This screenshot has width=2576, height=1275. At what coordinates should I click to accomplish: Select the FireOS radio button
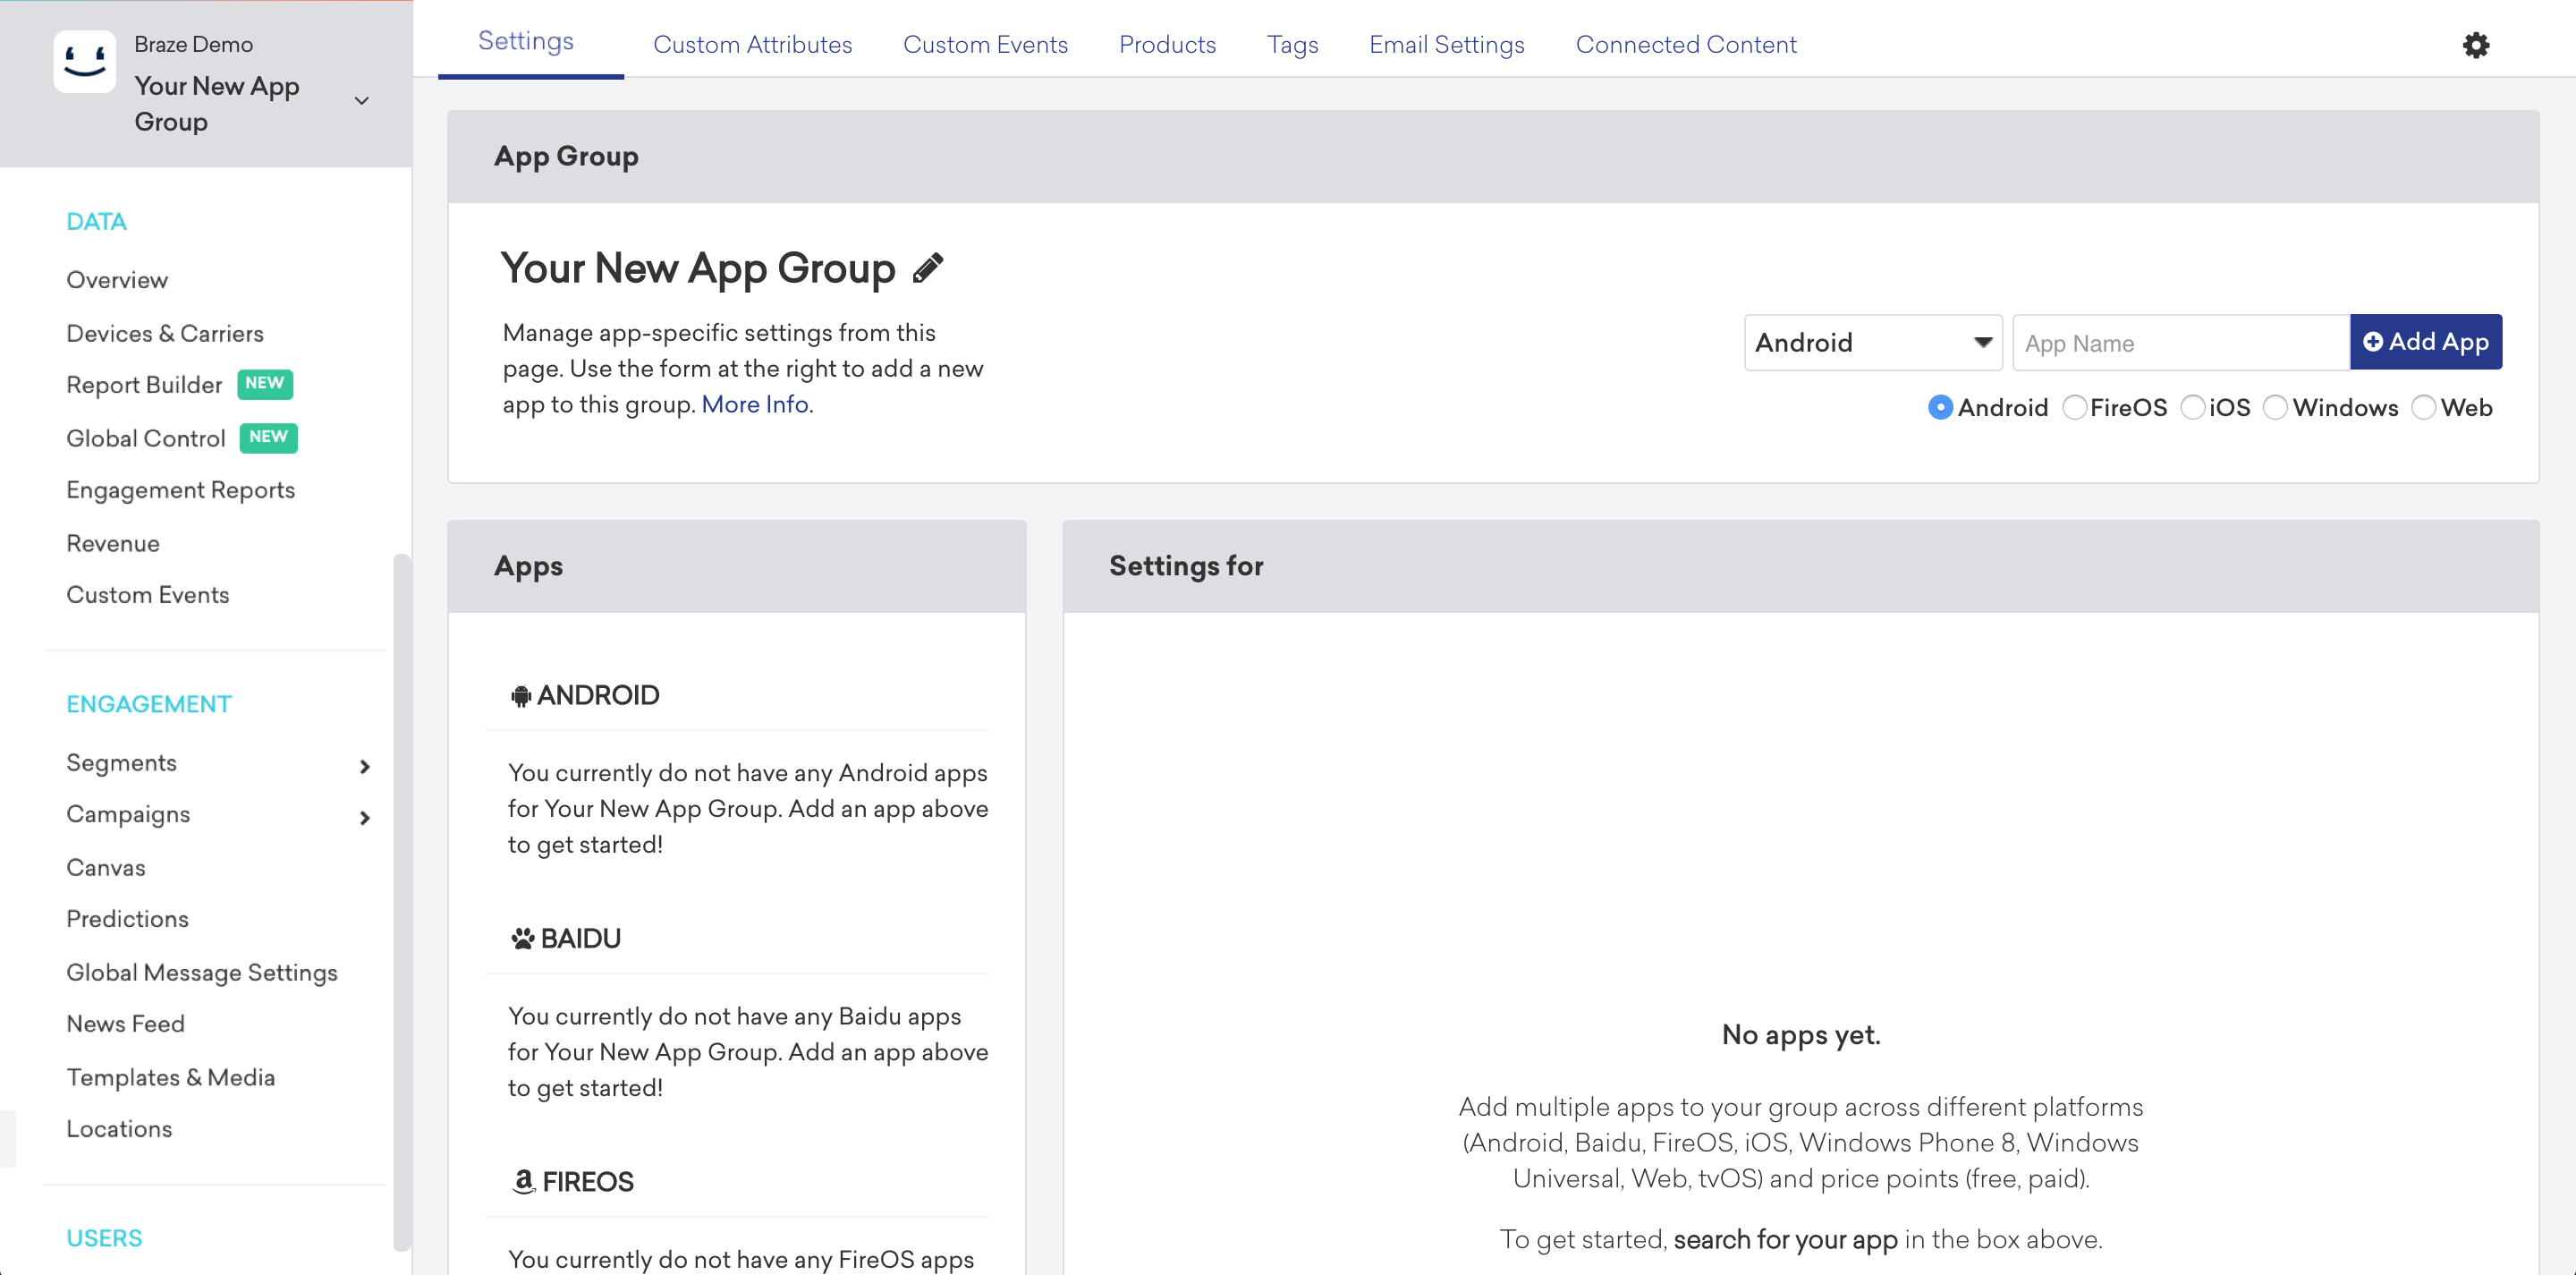tap(2074, 407)
